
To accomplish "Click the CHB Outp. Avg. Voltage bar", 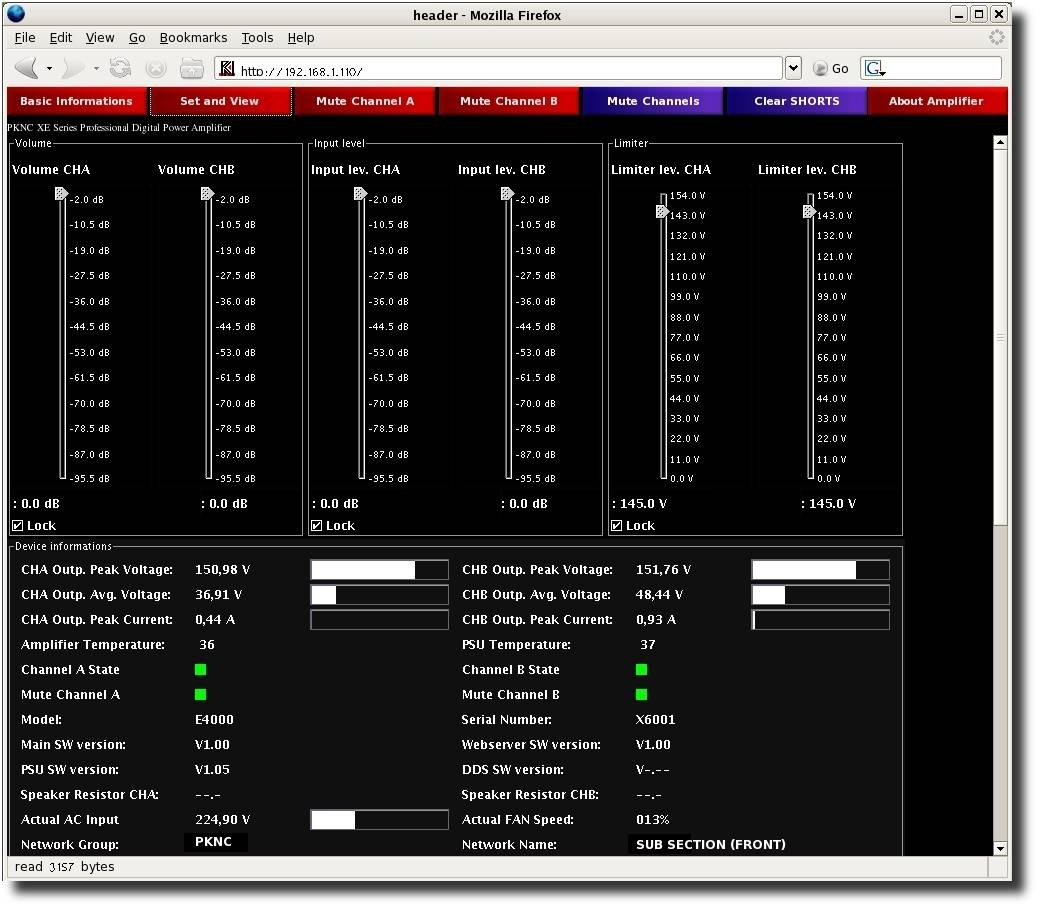I will click(x=820, y=595).
